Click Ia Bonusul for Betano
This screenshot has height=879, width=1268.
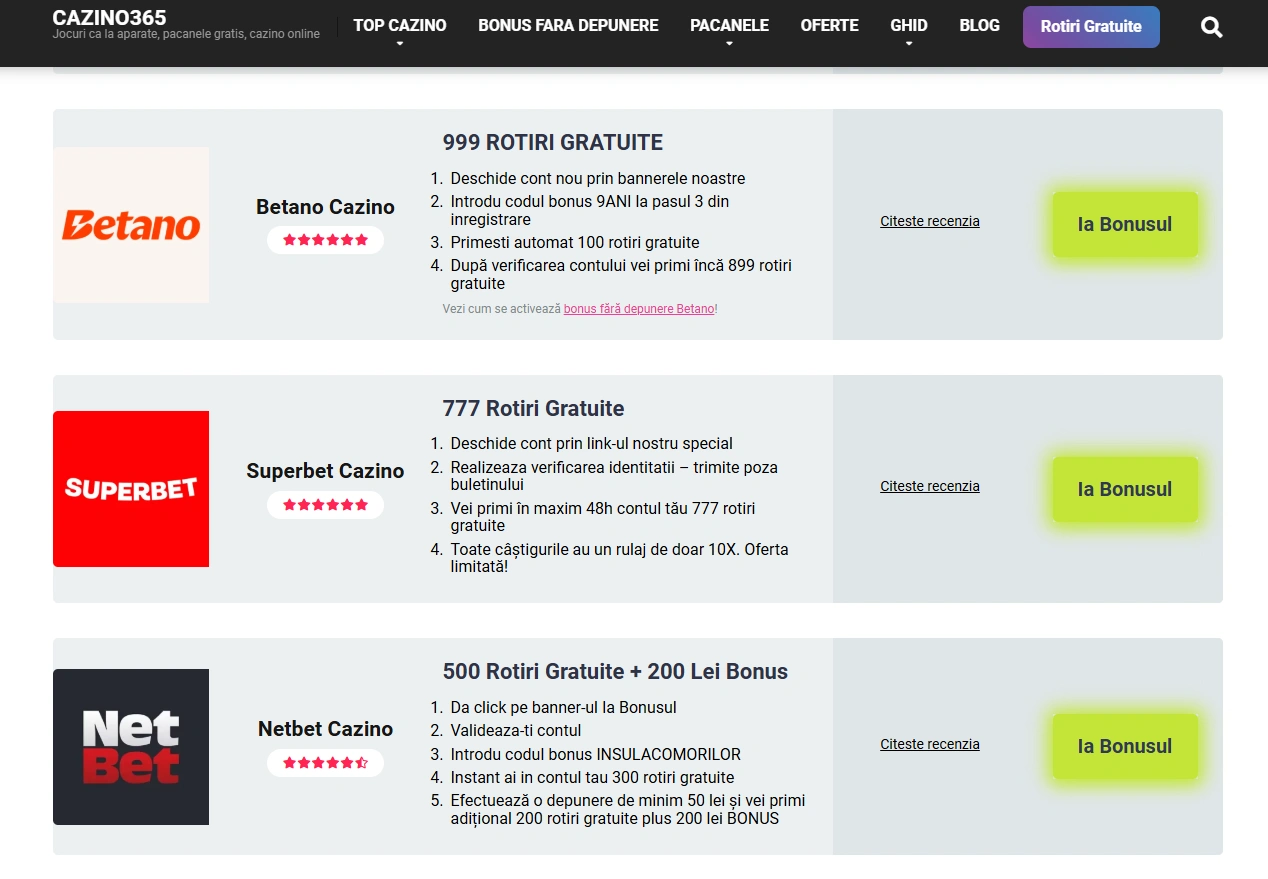1125,224
